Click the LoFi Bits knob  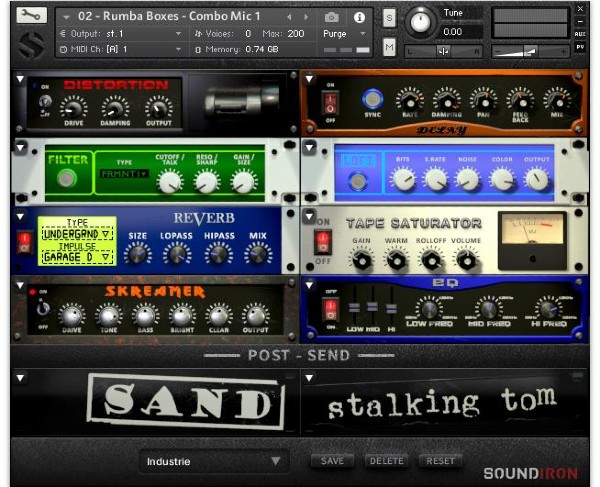404,179
